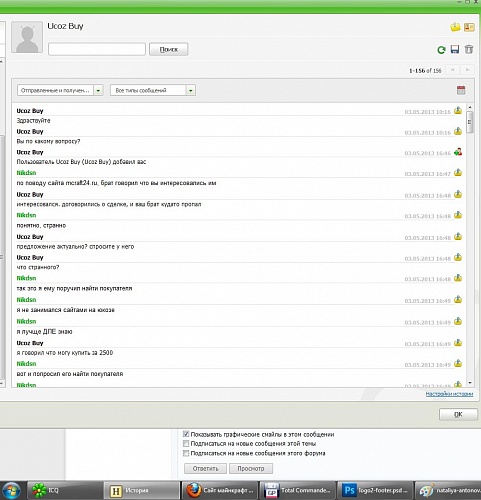Select message 'я лучше ДЛЕ знаю'
Viewport: 481px width, 500px height.
point(44,332)
